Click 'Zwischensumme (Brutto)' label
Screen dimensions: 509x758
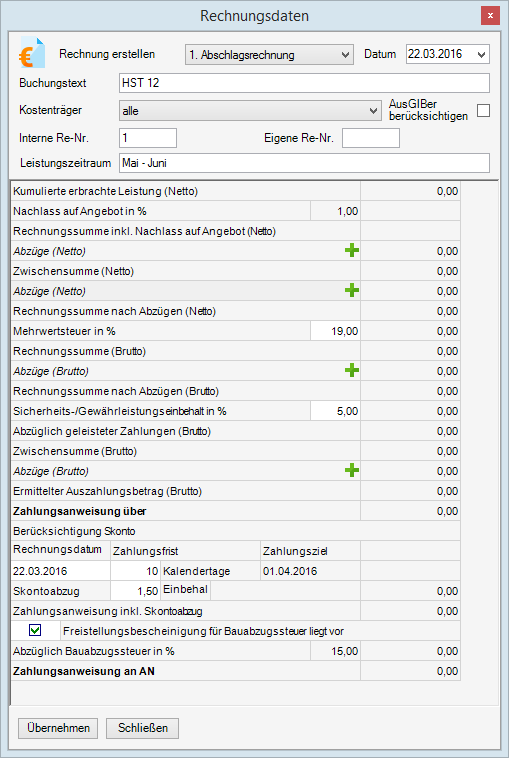click(x=75, y=451)
